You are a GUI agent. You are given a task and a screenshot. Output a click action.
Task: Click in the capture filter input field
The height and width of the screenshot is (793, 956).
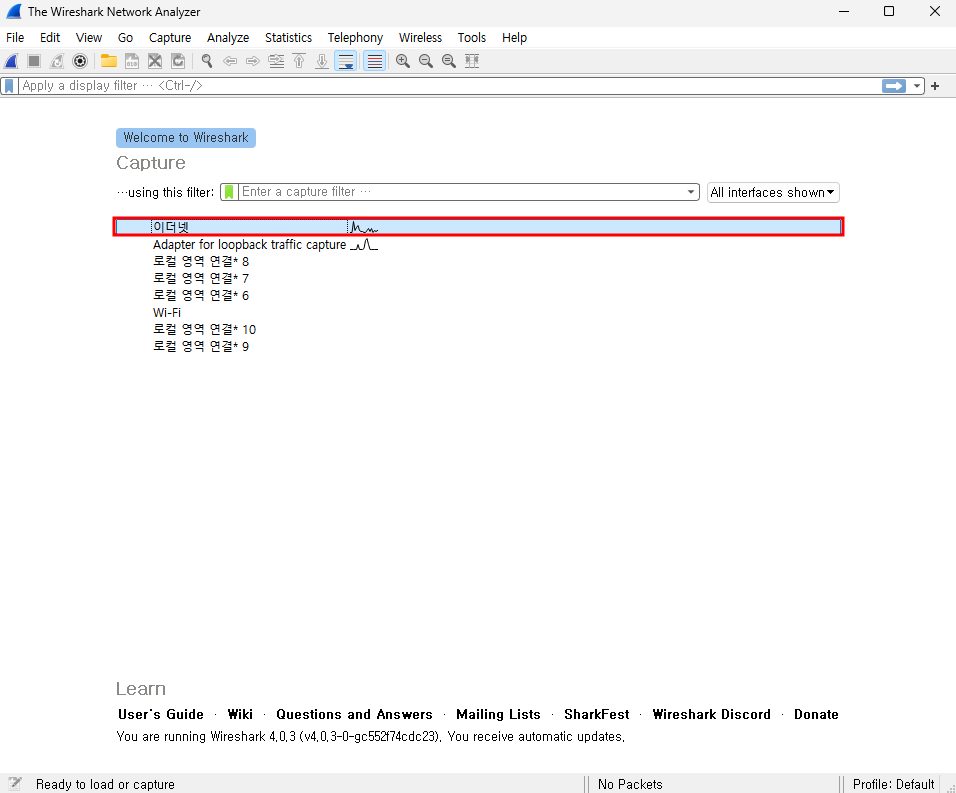[461, 192]
